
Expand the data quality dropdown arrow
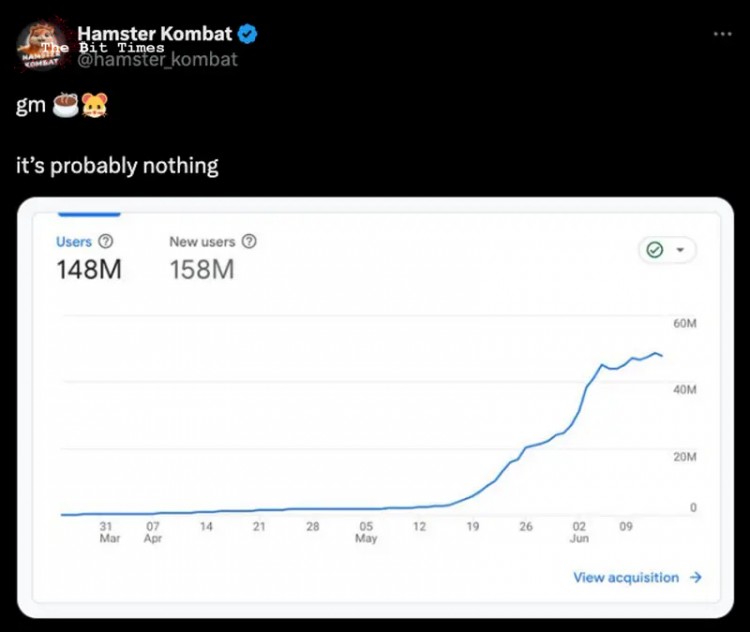(680, 250)
